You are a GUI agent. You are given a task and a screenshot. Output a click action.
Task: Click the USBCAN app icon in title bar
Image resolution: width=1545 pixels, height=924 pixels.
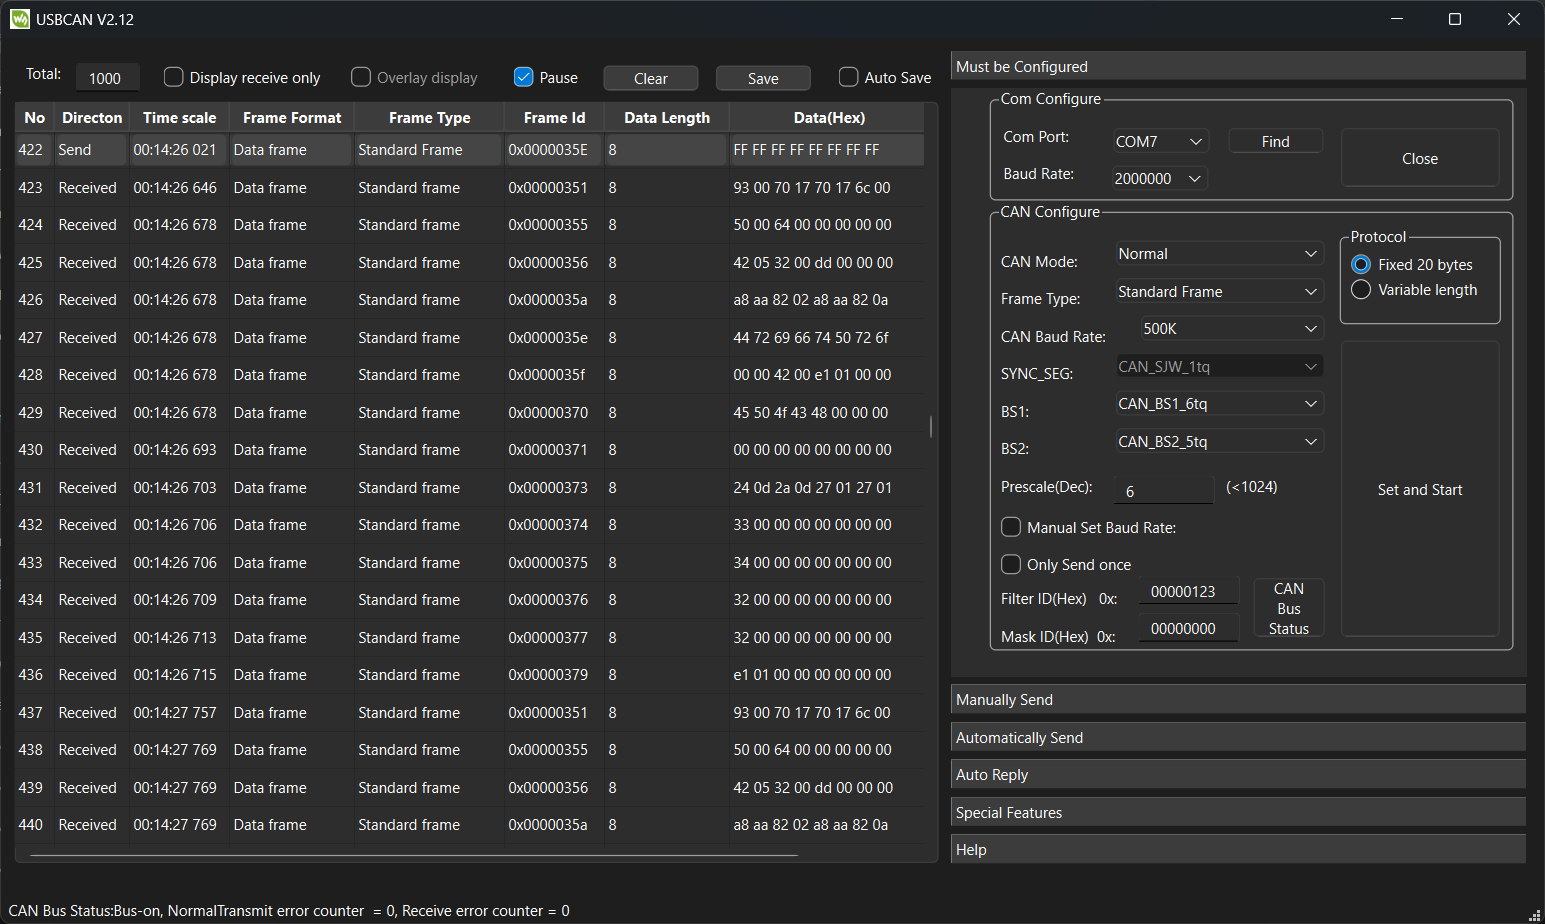(x=20, y=19)
